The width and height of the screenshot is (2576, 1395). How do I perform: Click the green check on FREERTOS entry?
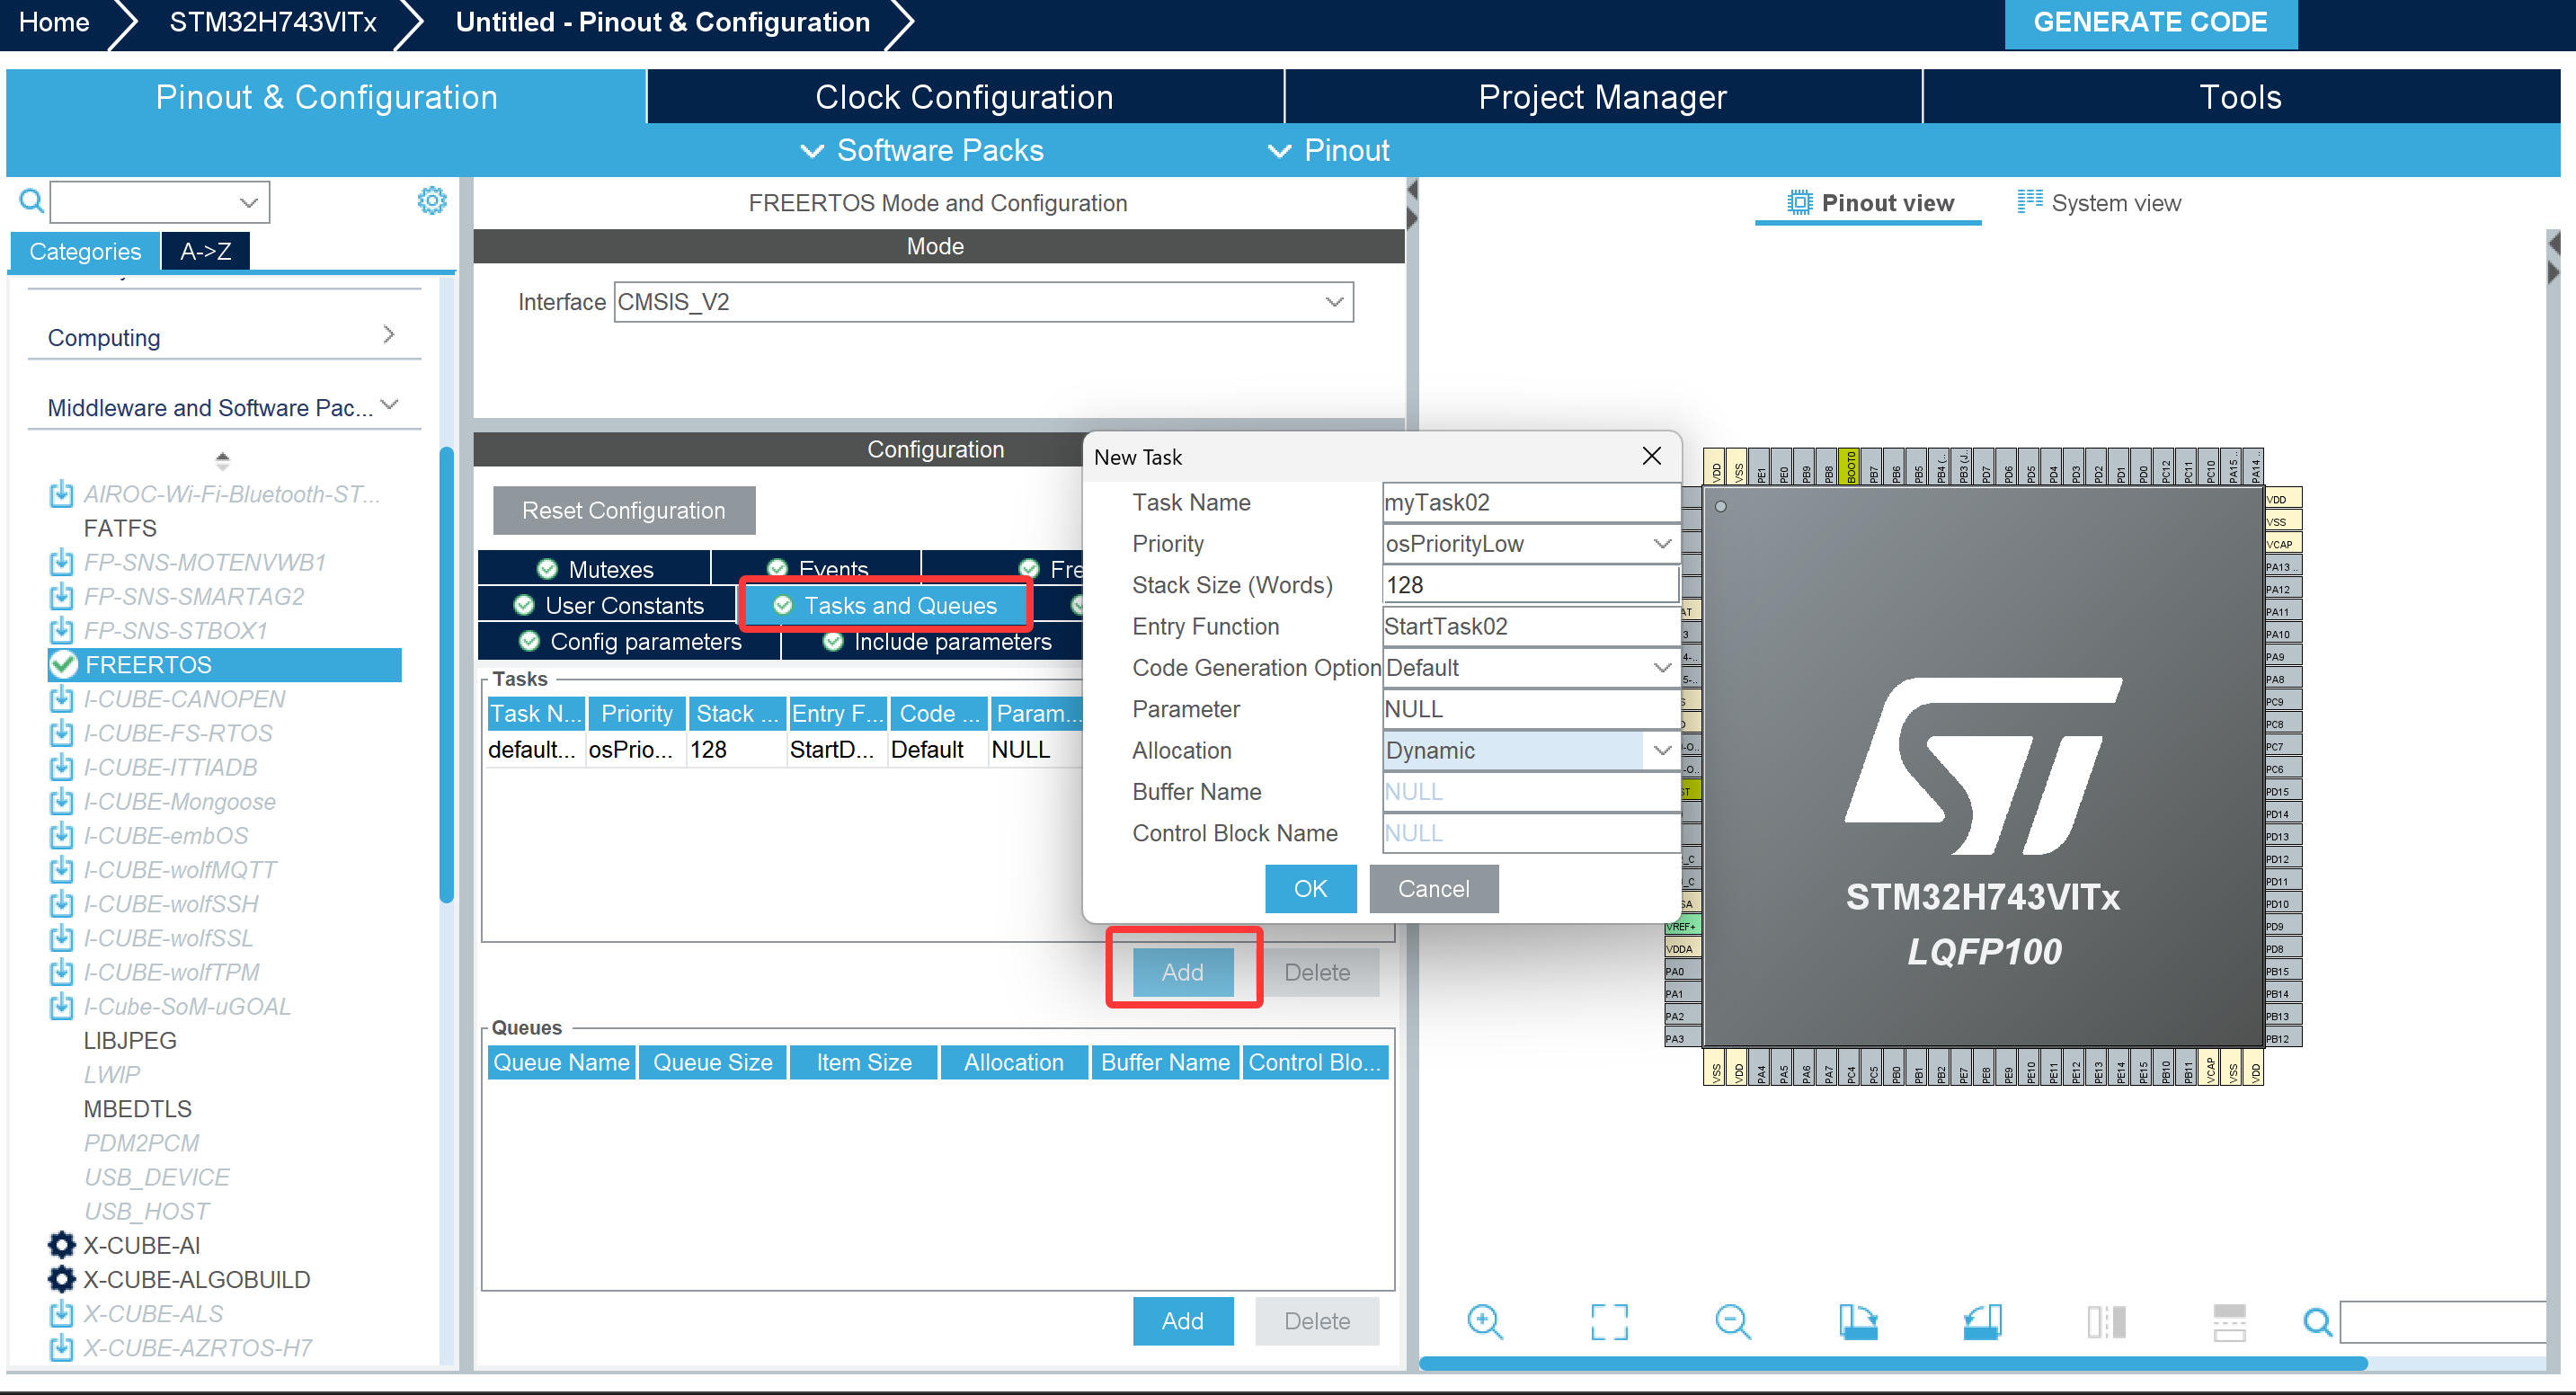pos(64,665)
